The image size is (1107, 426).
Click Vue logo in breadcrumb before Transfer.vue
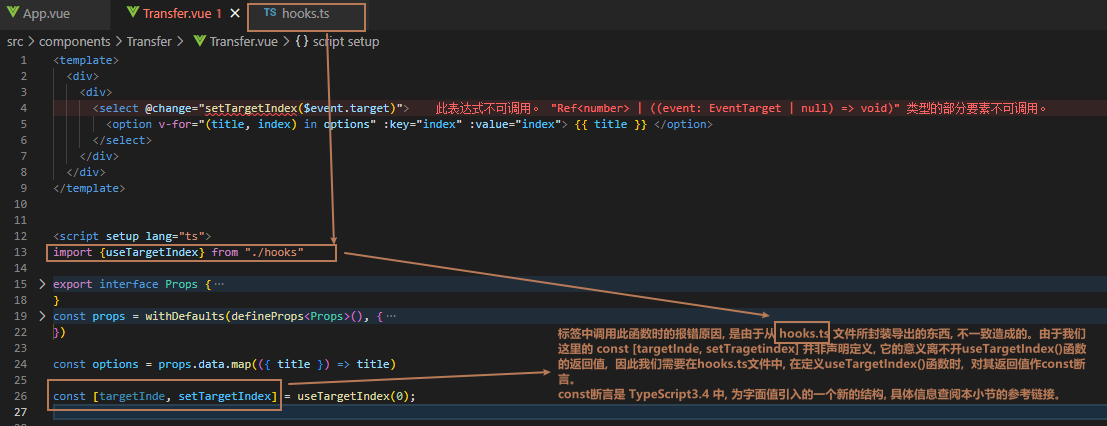[199, 41]
